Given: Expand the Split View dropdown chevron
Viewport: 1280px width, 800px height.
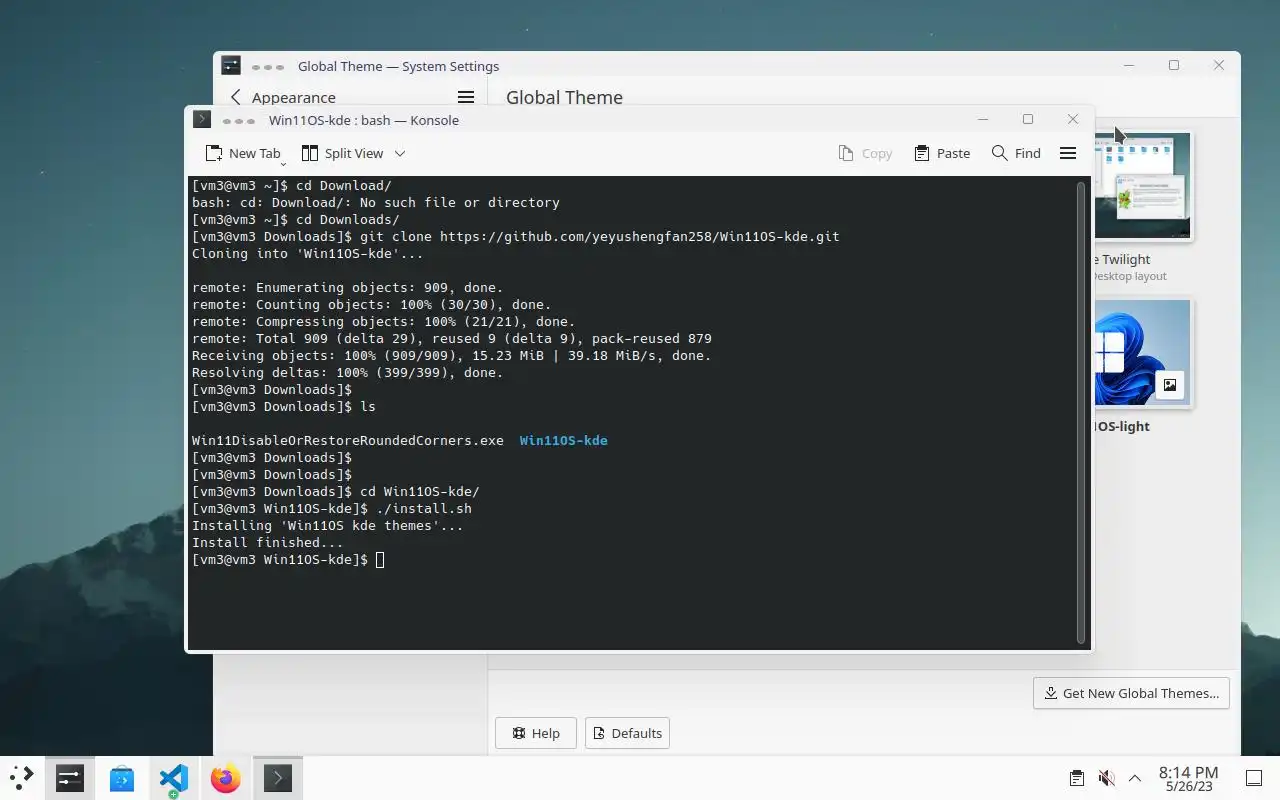Looking at the screenshot, I should [x=400, y=153].
